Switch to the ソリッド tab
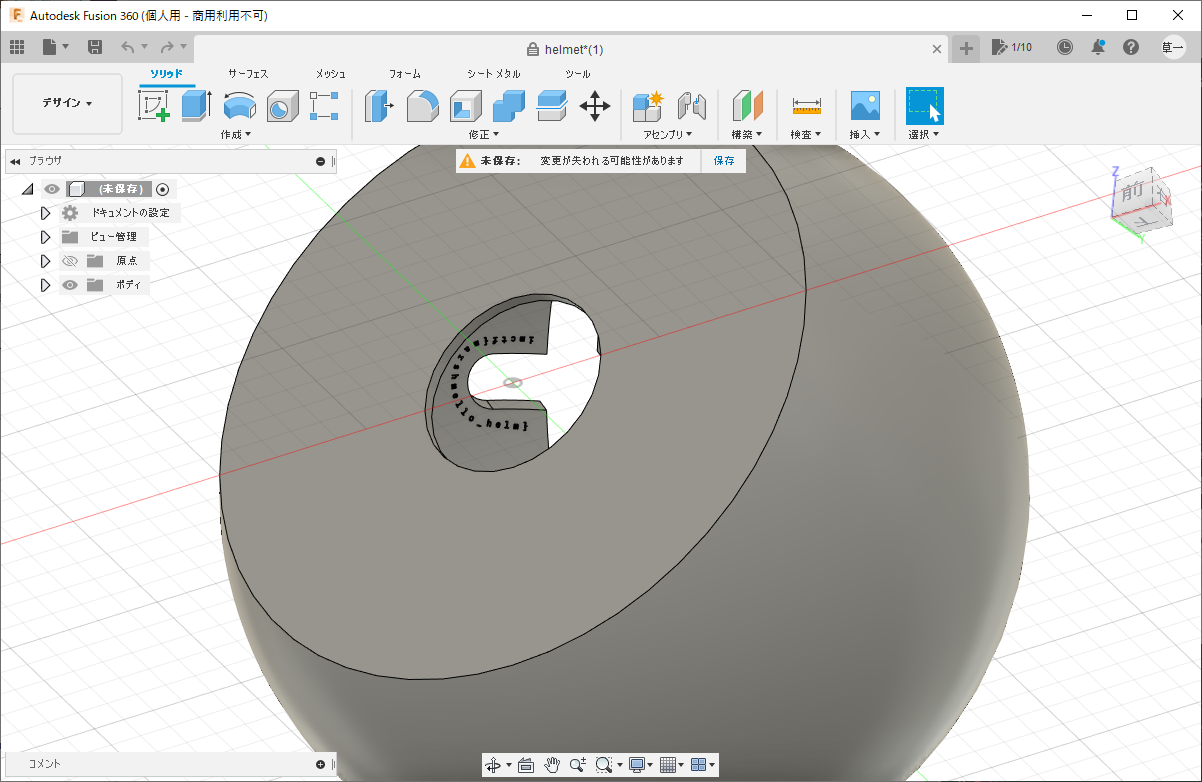The image size is (1202, 782). (x=167, y=74)
